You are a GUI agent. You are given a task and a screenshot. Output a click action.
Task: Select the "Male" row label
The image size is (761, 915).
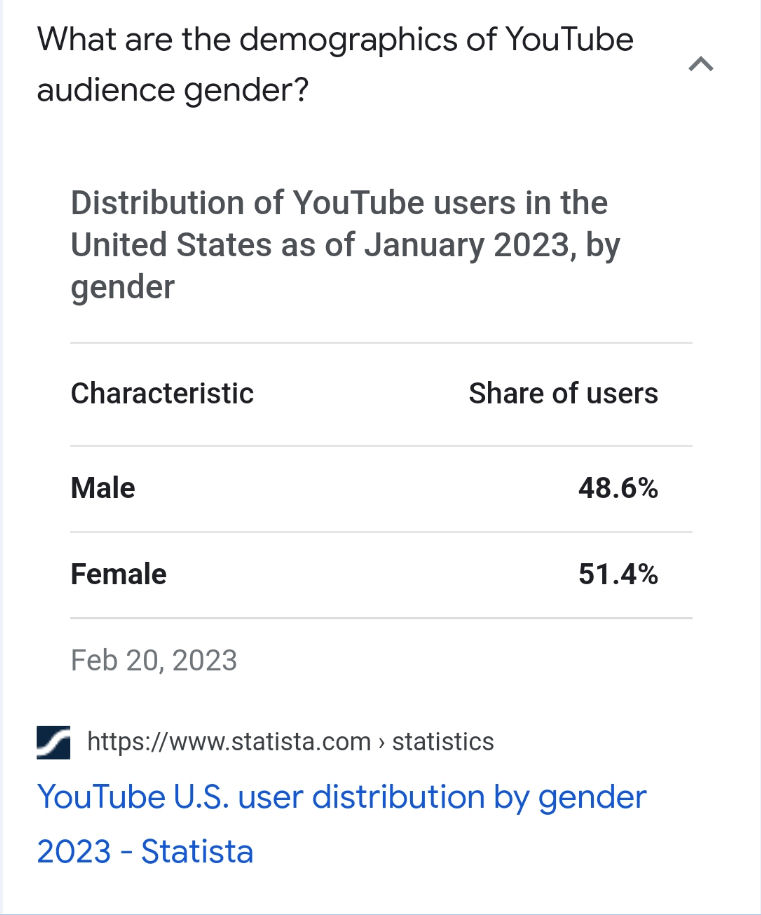pos(103,488)
